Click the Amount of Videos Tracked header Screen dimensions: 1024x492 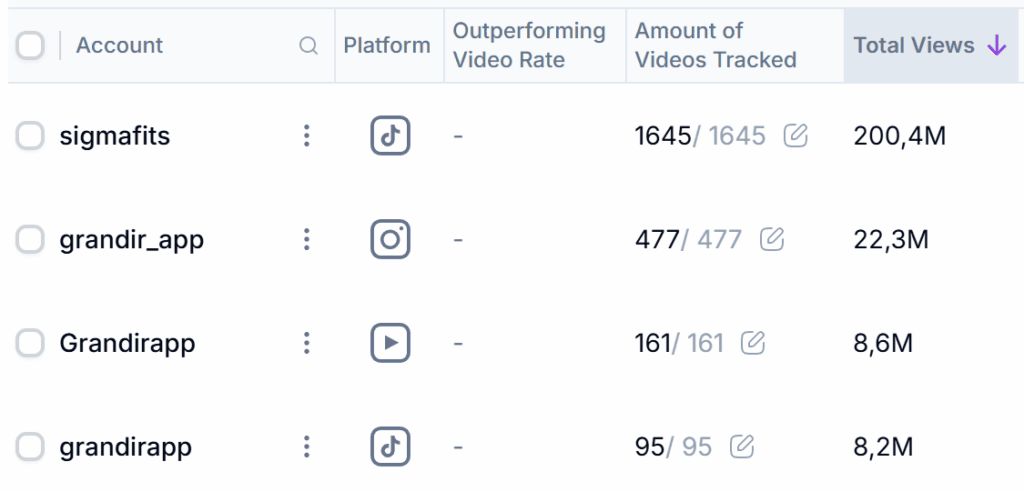click(x=715, y=45)
